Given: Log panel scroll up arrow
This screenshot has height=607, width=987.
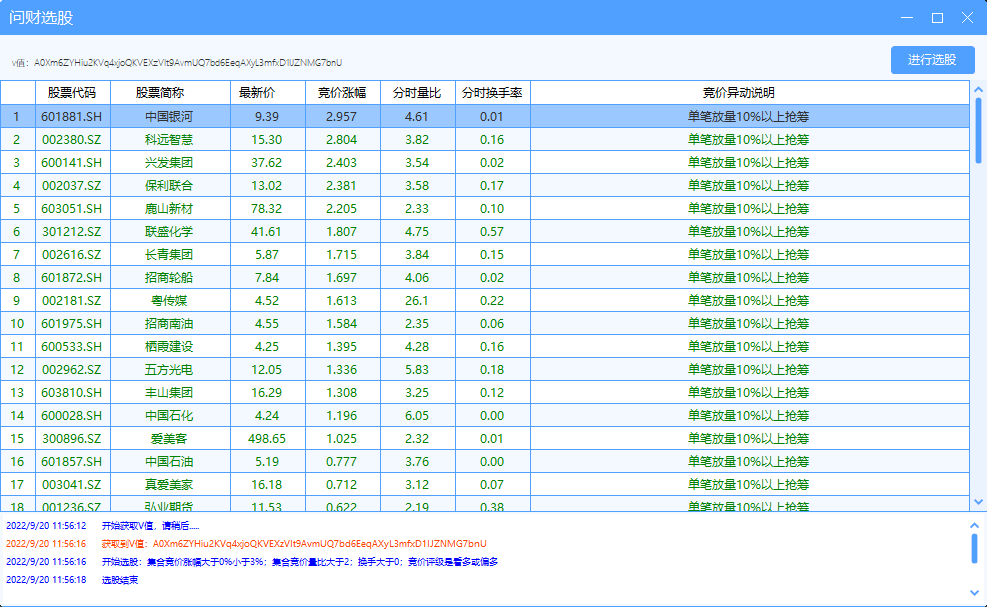Looking at the screenshot, I should coord(974,525).
